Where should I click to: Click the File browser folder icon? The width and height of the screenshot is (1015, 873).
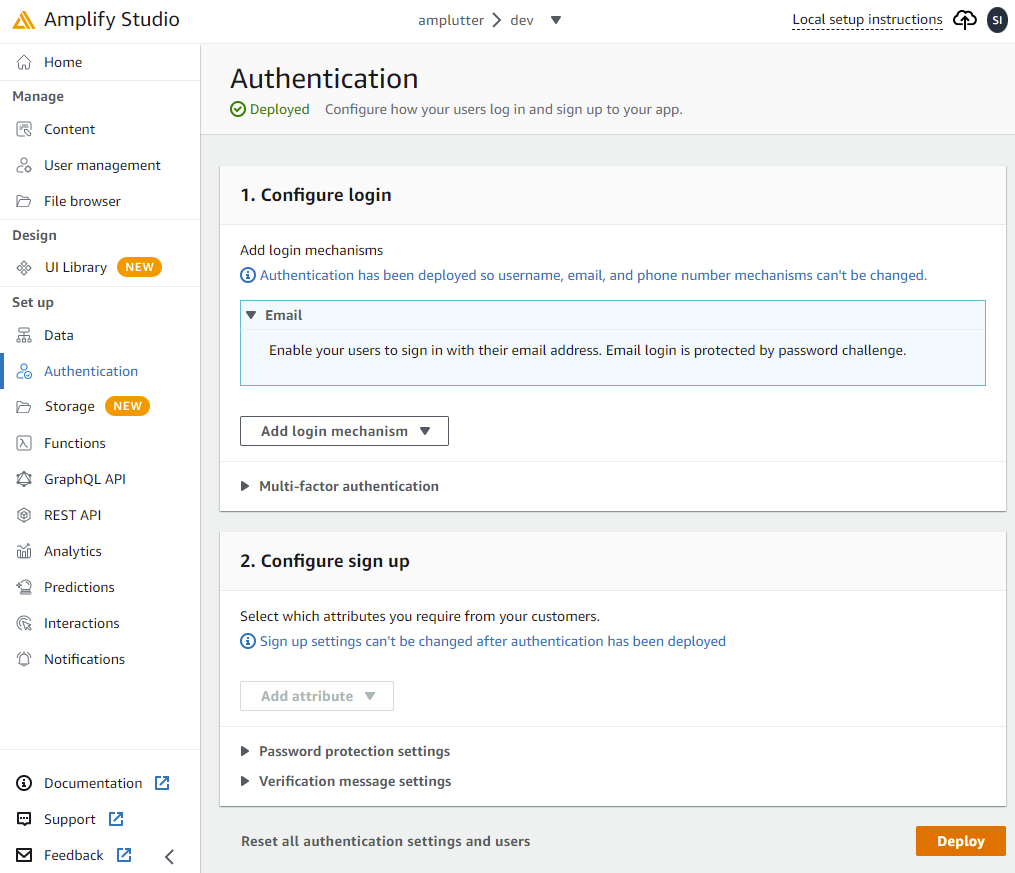tap(24, 201)
